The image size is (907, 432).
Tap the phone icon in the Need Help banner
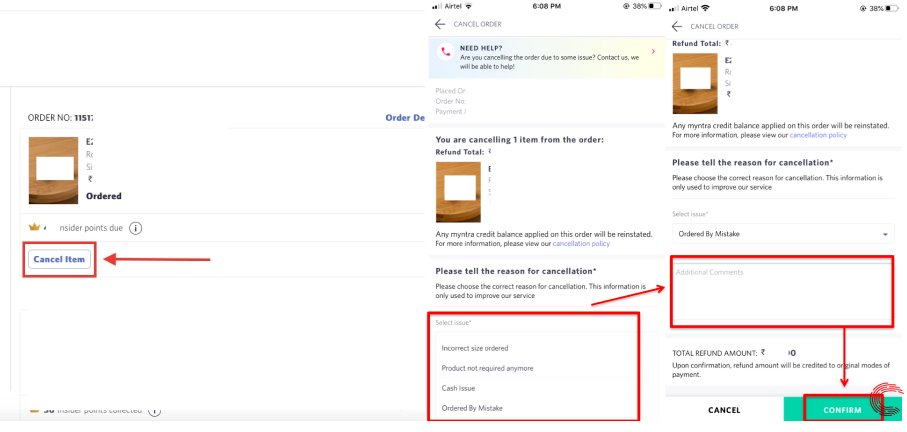tap(445, 51)
